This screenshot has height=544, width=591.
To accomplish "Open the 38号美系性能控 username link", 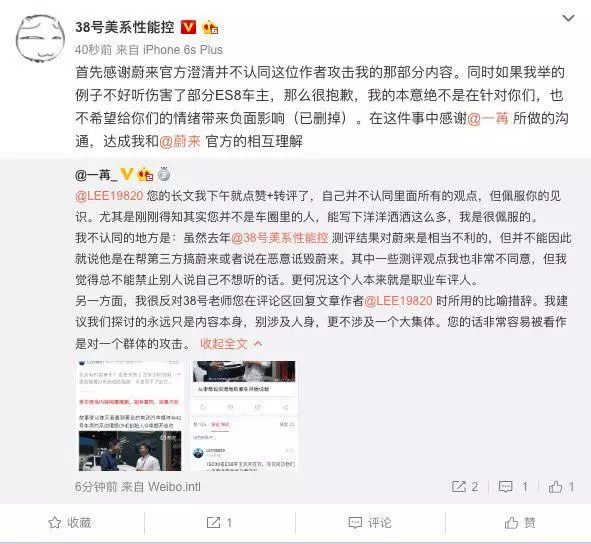I will click(125, 27).
